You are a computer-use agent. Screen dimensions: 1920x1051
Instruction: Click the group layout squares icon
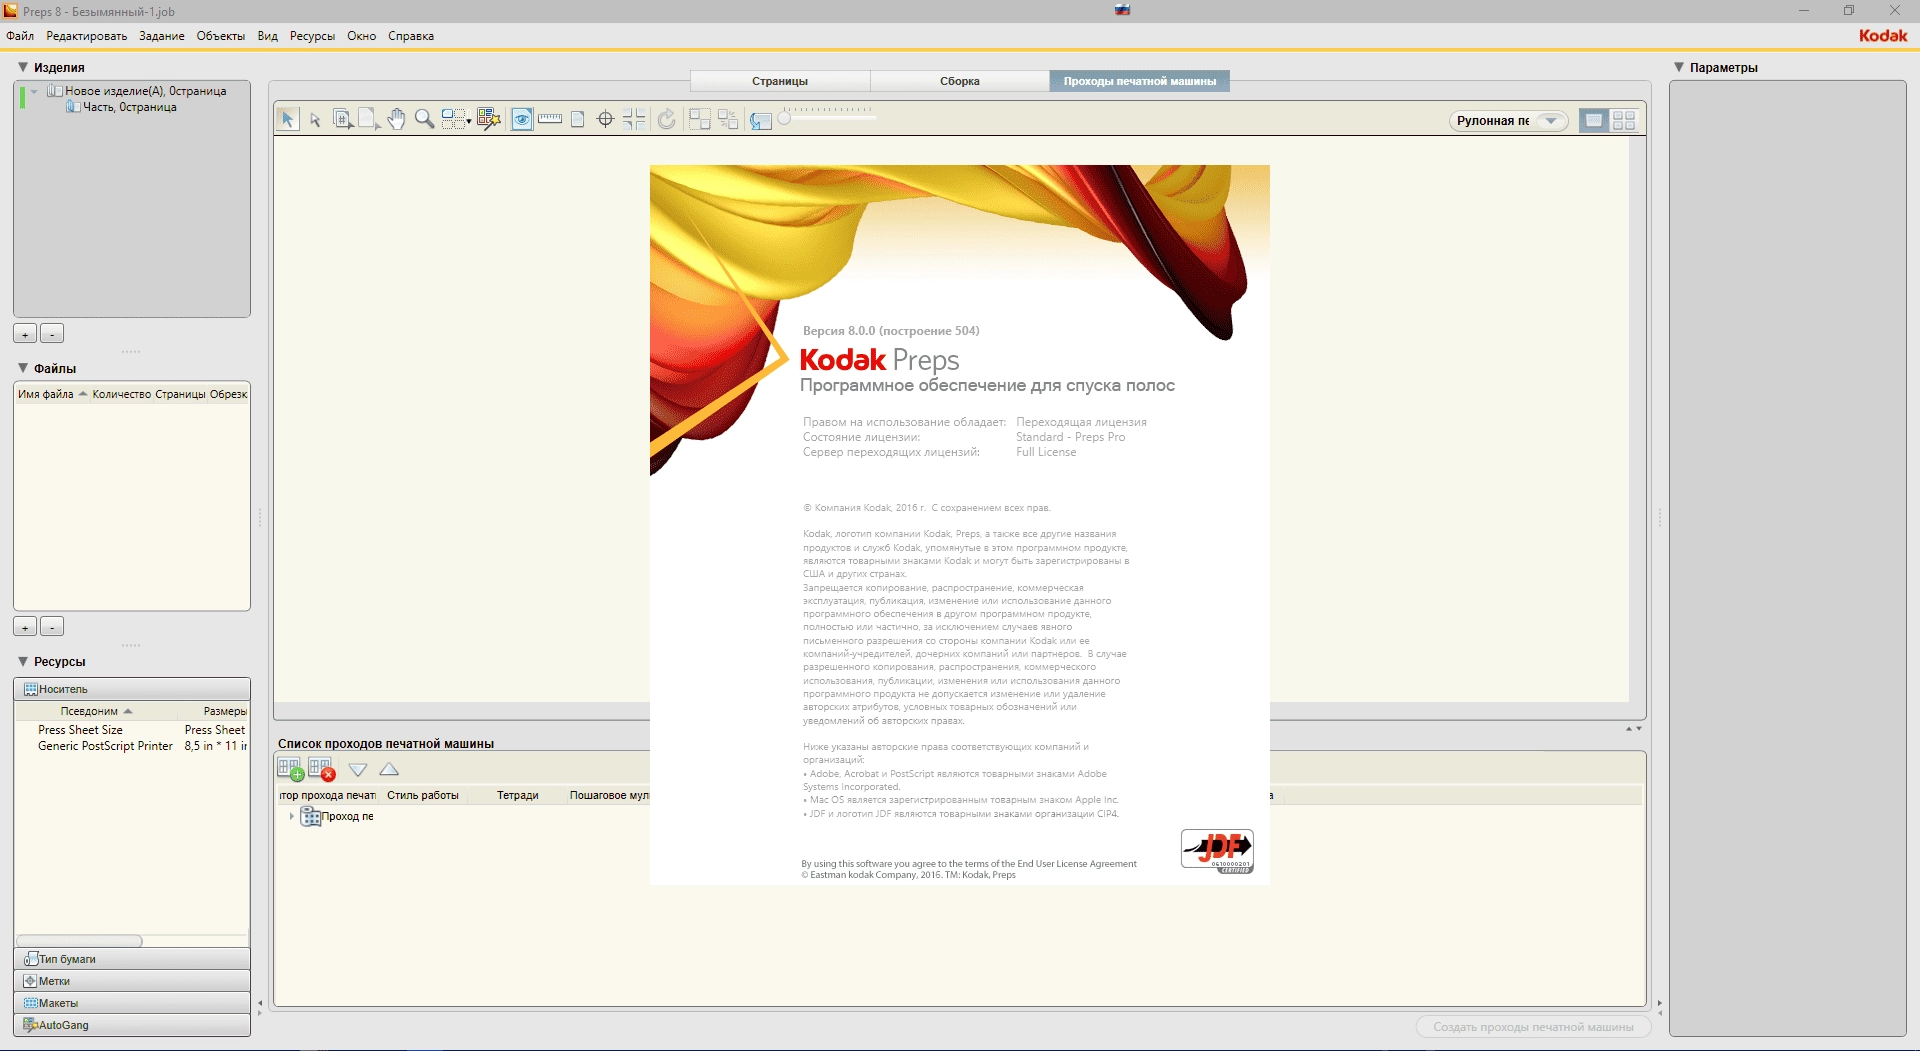click(x=700, y=119)
